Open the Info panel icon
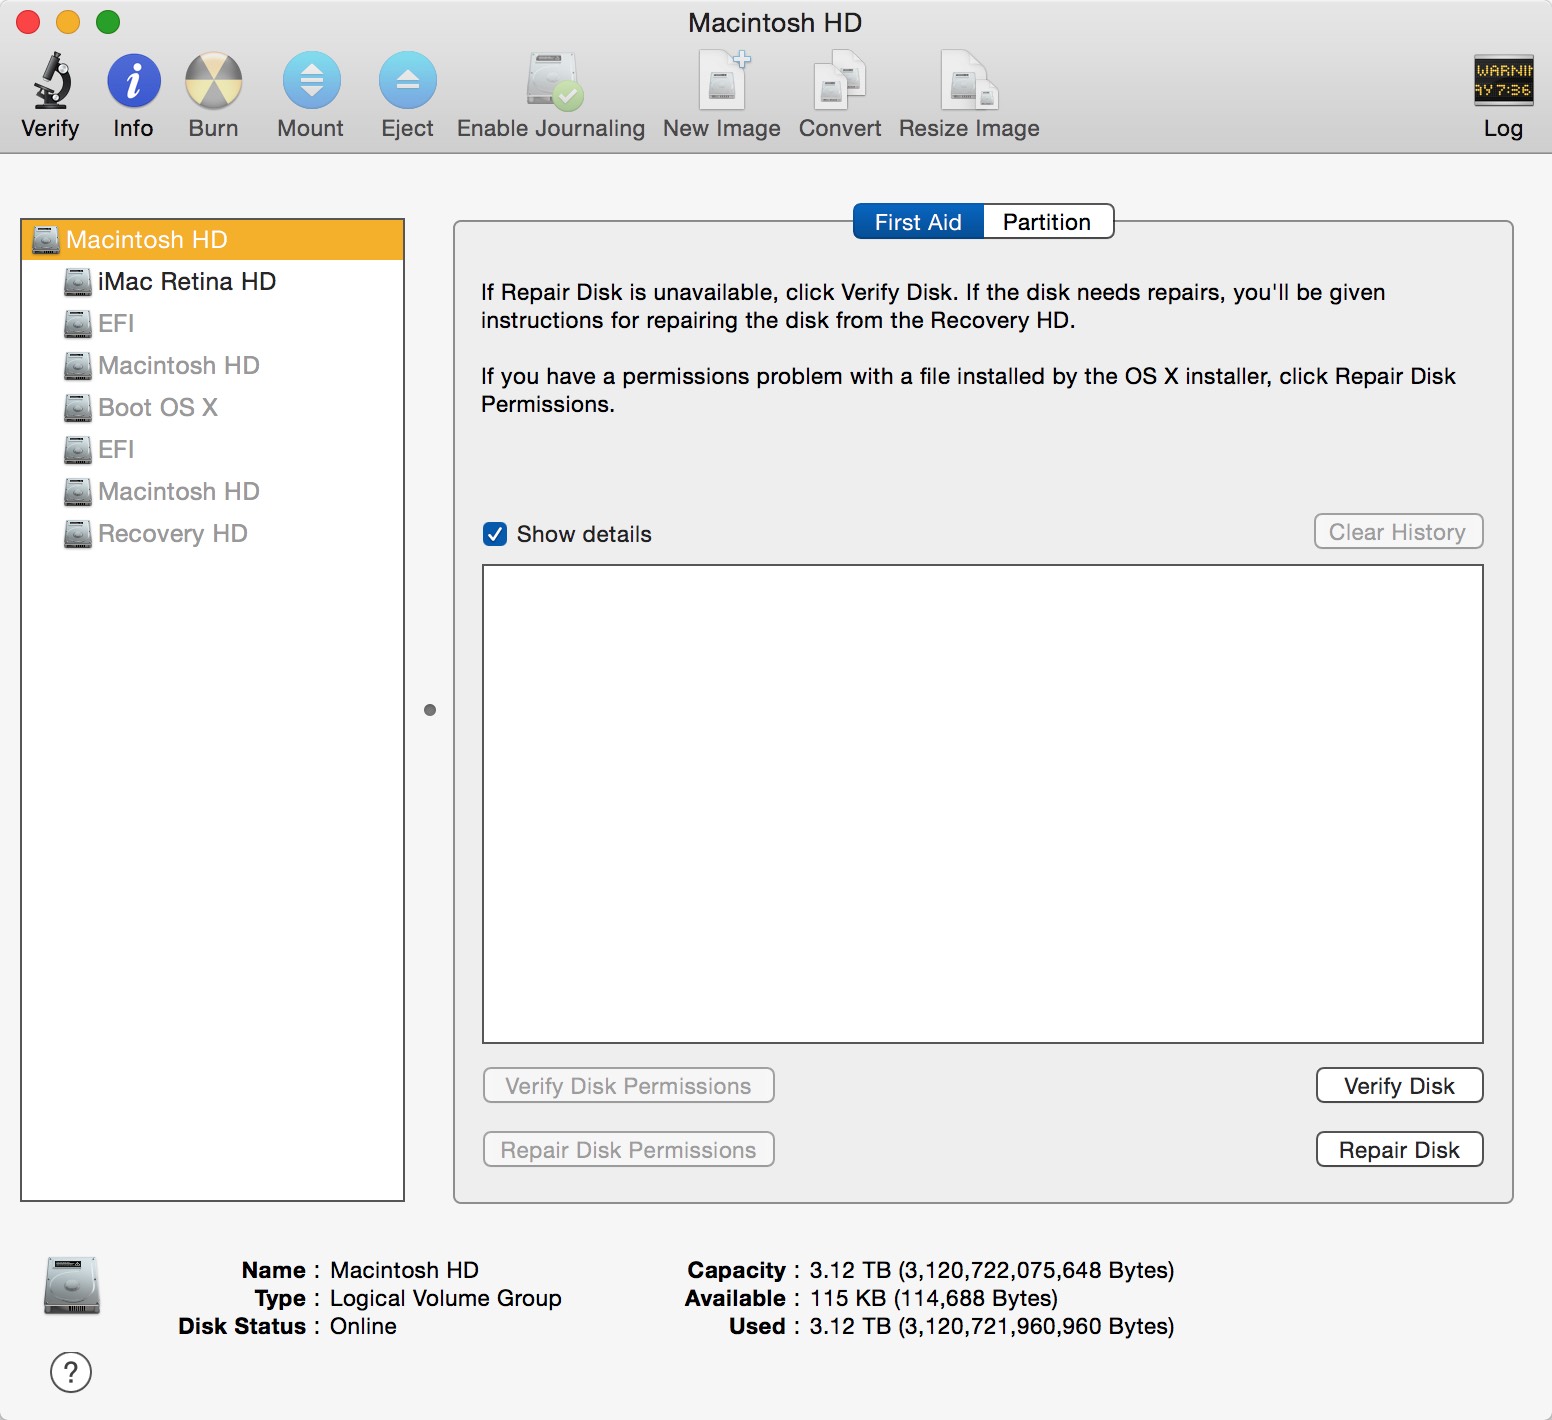 [x=133, y=82]
